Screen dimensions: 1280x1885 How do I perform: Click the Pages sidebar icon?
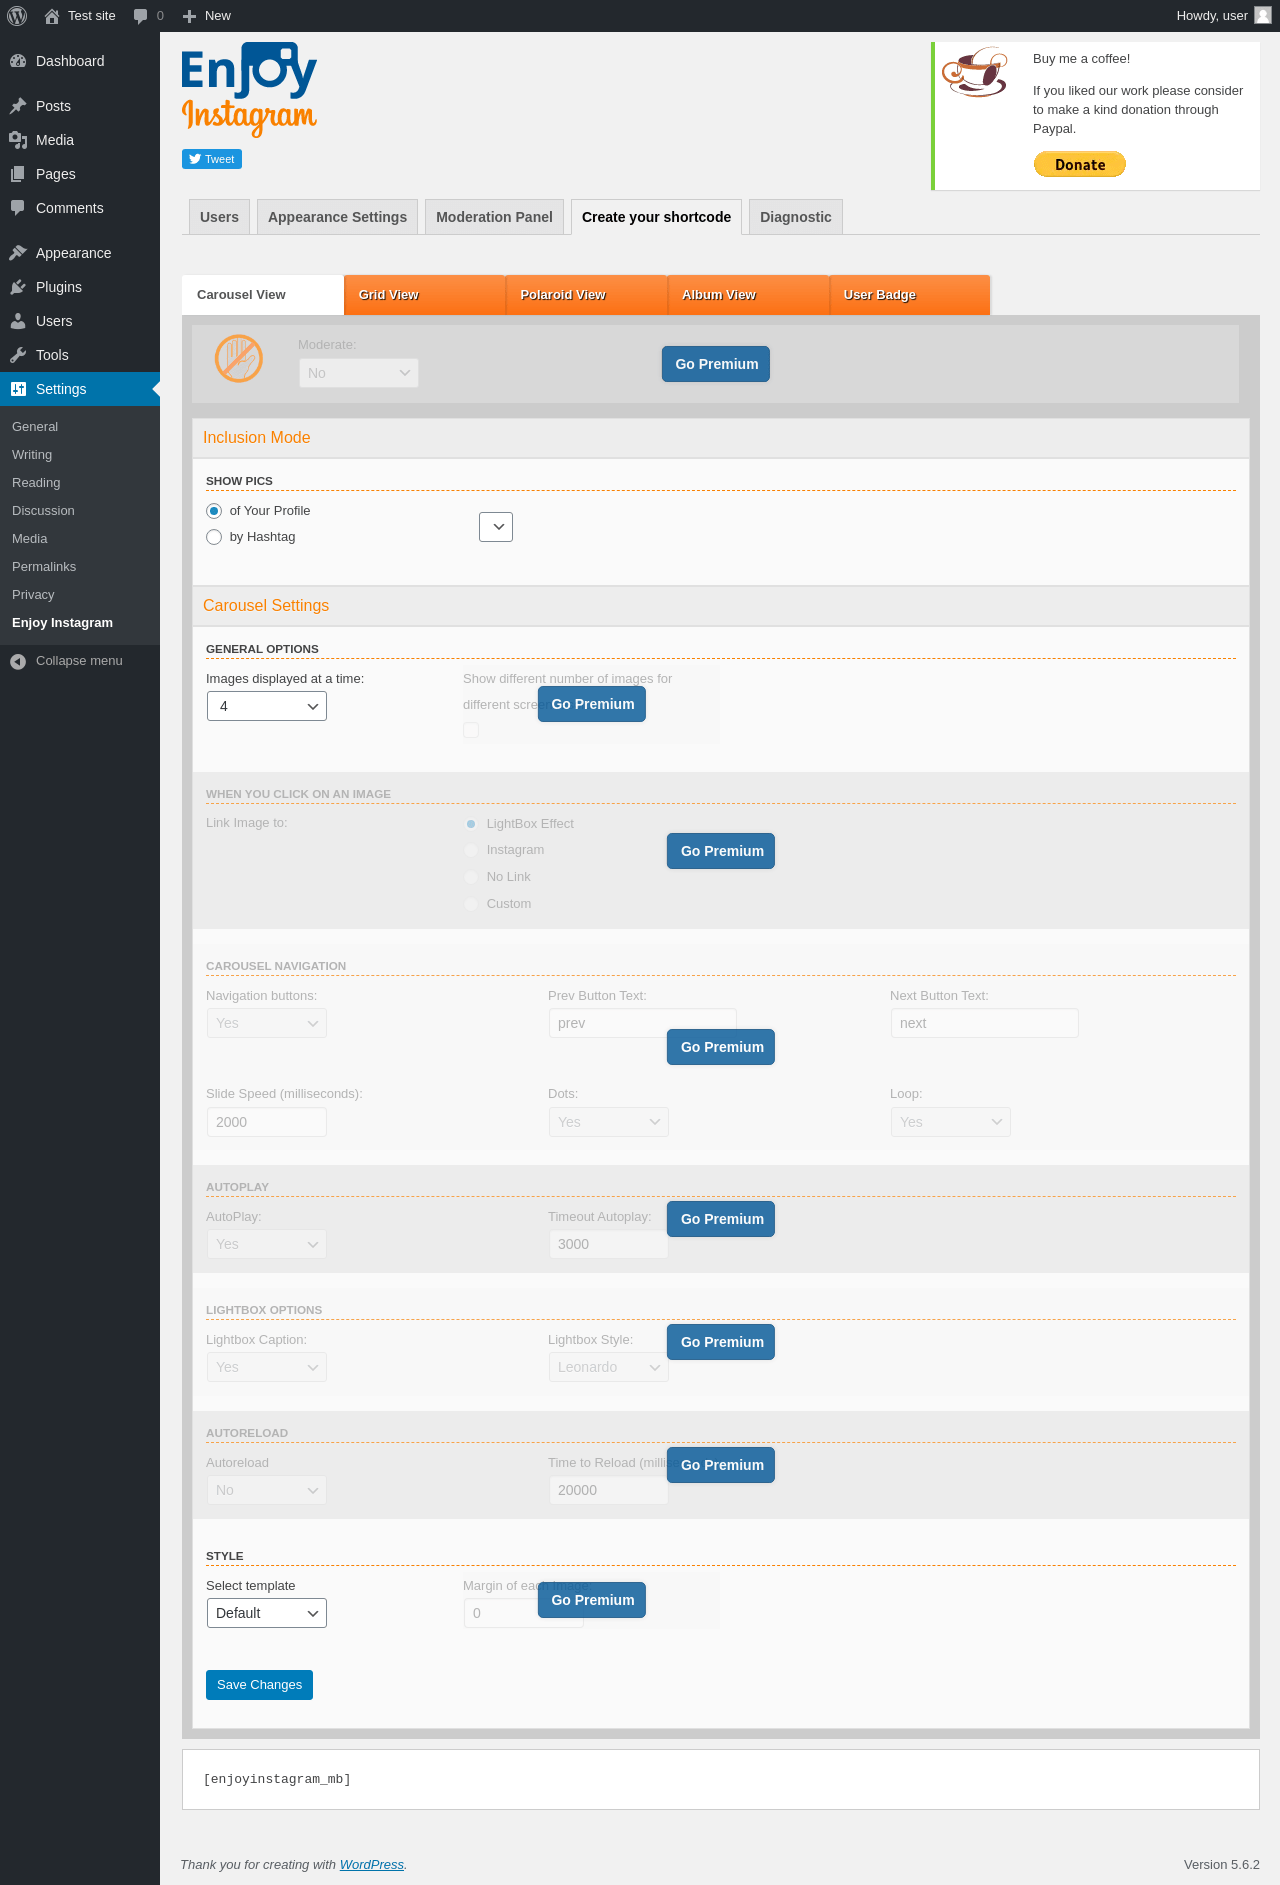tap(18, 174)
